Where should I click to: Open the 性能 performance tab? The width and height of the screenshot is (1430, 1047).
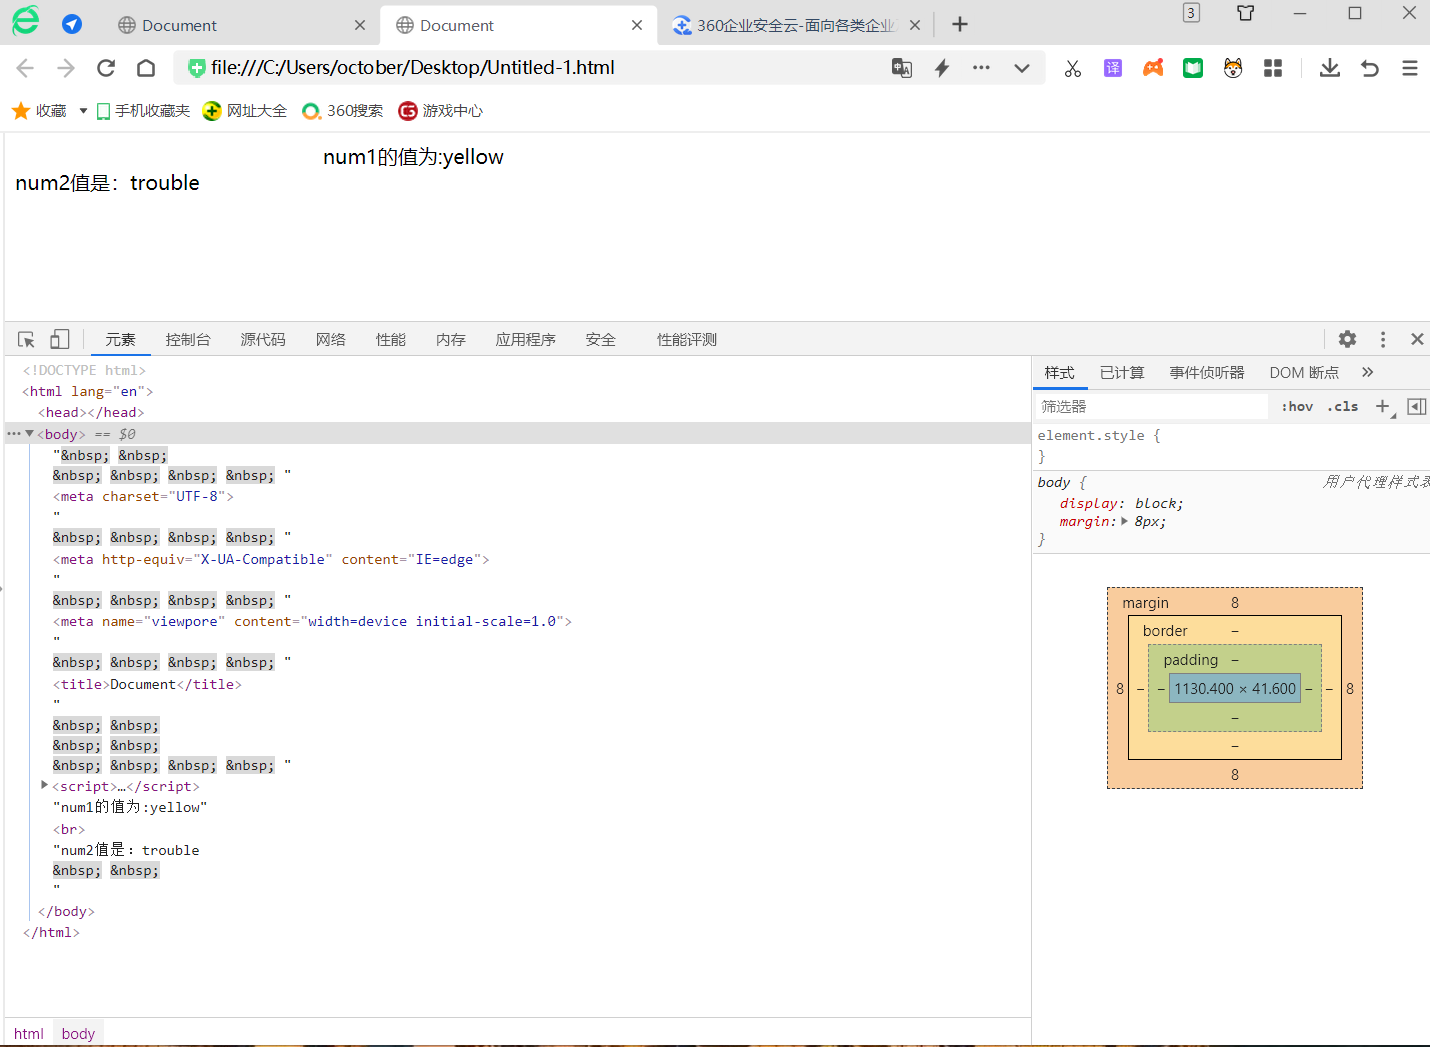pyautogui.click(x=391, y=340)
